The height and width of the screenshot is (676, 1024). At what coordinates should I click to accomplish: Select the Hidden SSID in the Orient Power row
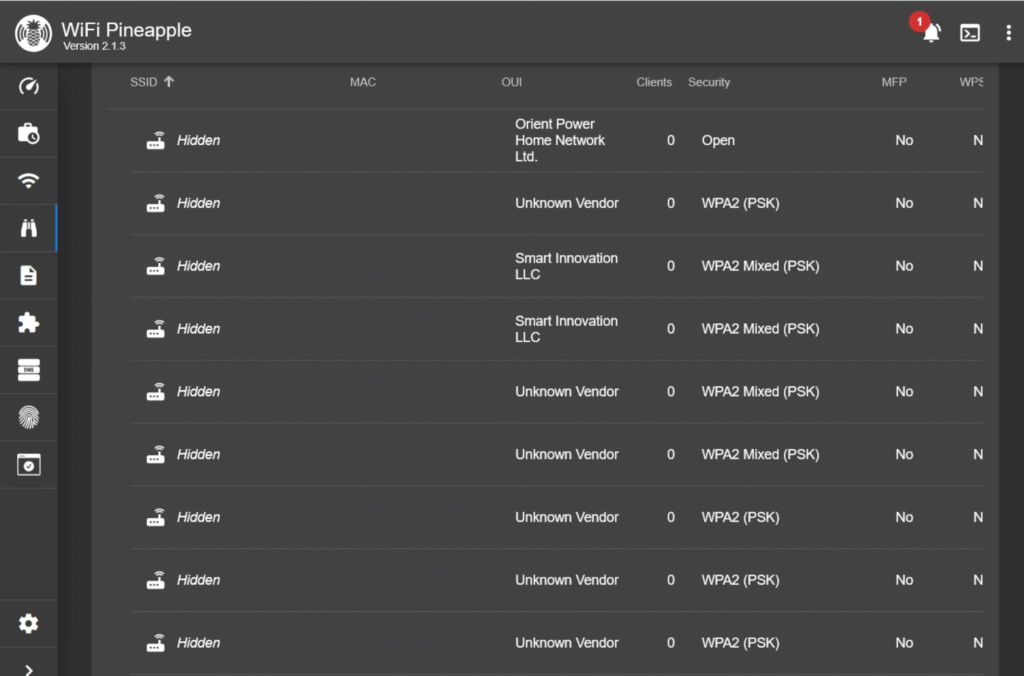coord(199,140)
